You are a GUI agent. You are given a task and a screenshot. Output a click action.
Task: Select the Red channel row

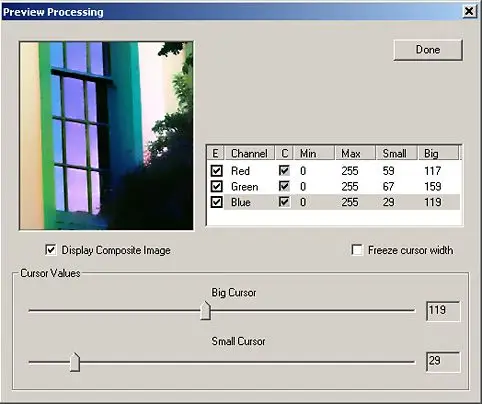coord(334,171)
